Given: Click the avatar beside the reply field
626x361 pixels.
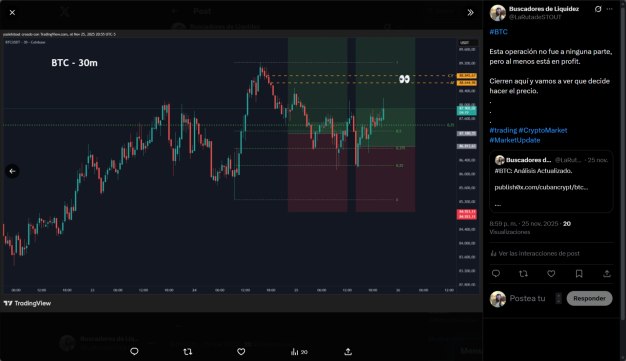Looking at the screenshot, I should 498,299.
